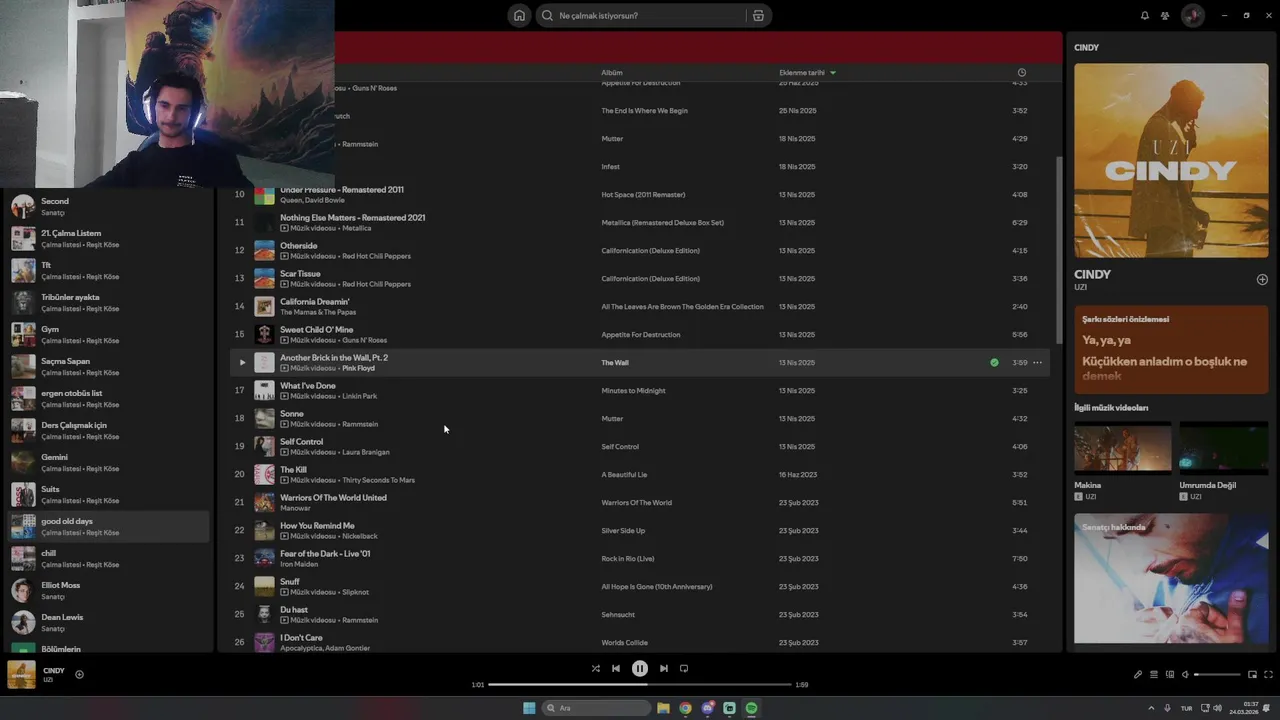Open Ders Çalışmak için playlist
The height and width of the screenshot is (720, 1280).
click(x=108, y=431)
